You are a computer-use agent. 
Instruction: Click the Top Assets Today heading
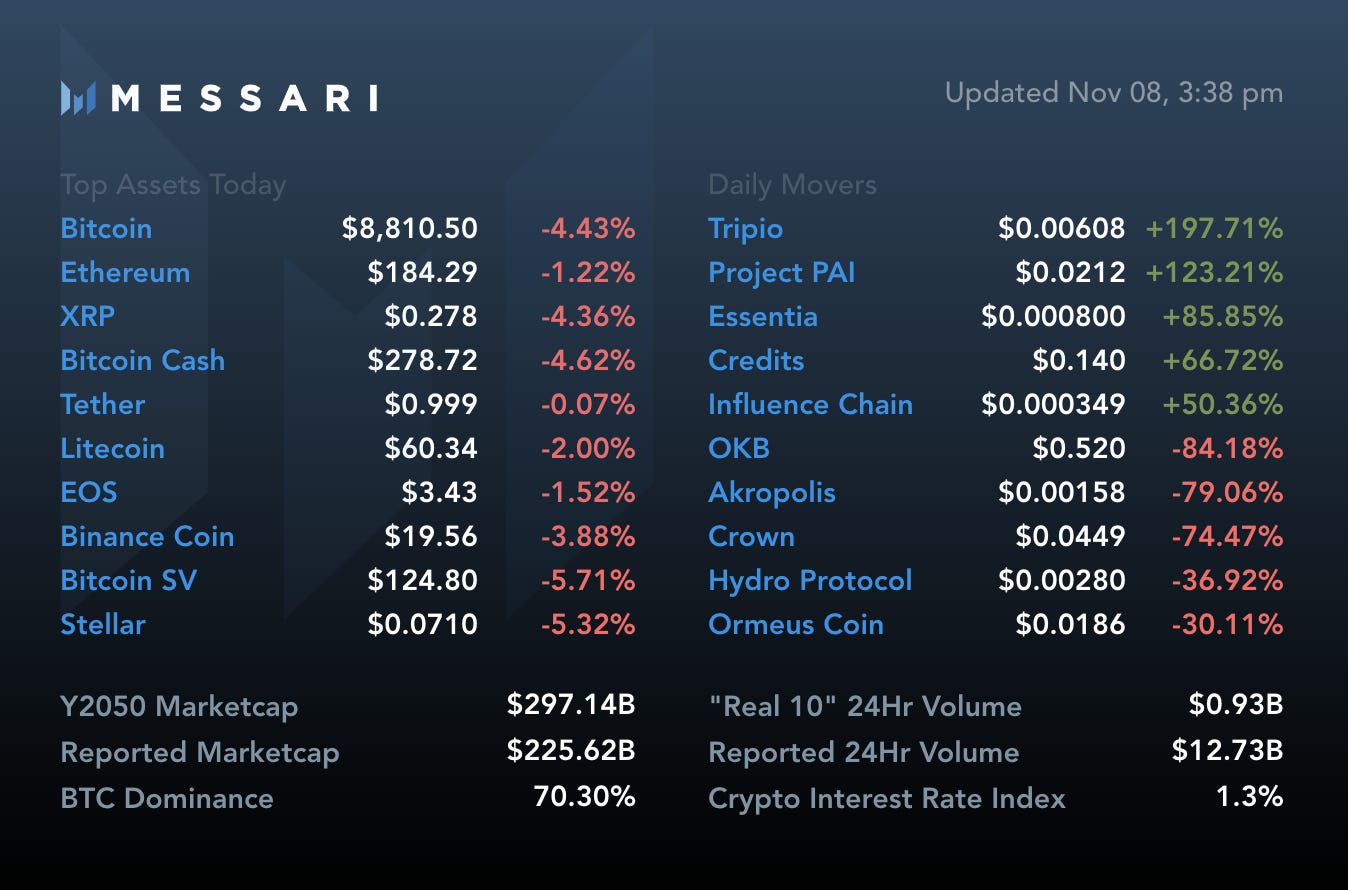point(173,185)
